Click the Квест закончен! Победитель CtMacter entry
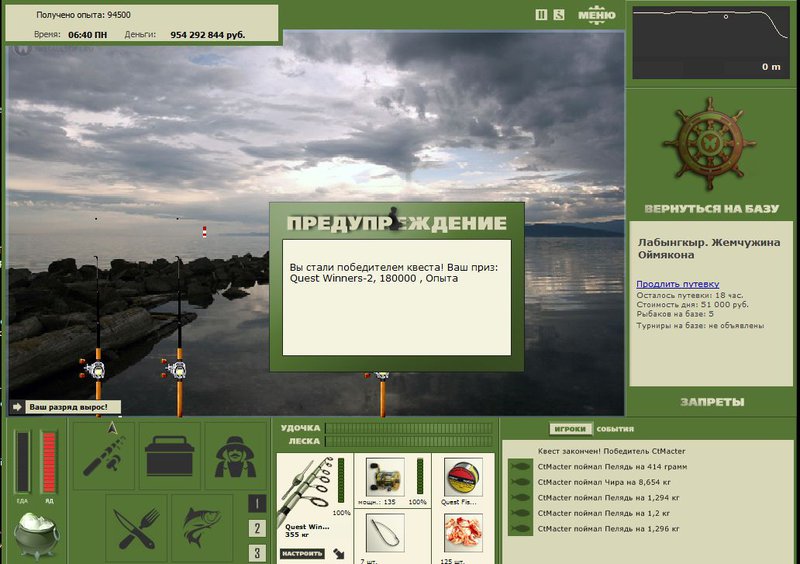 (x=611, y=451)
